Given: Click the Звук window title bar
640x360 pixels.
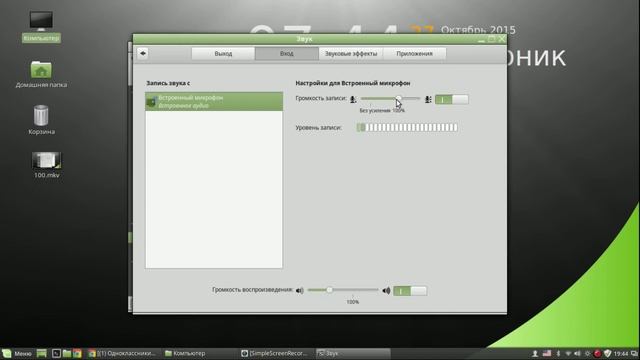Looking at the screenshot, I should [304, 39].
